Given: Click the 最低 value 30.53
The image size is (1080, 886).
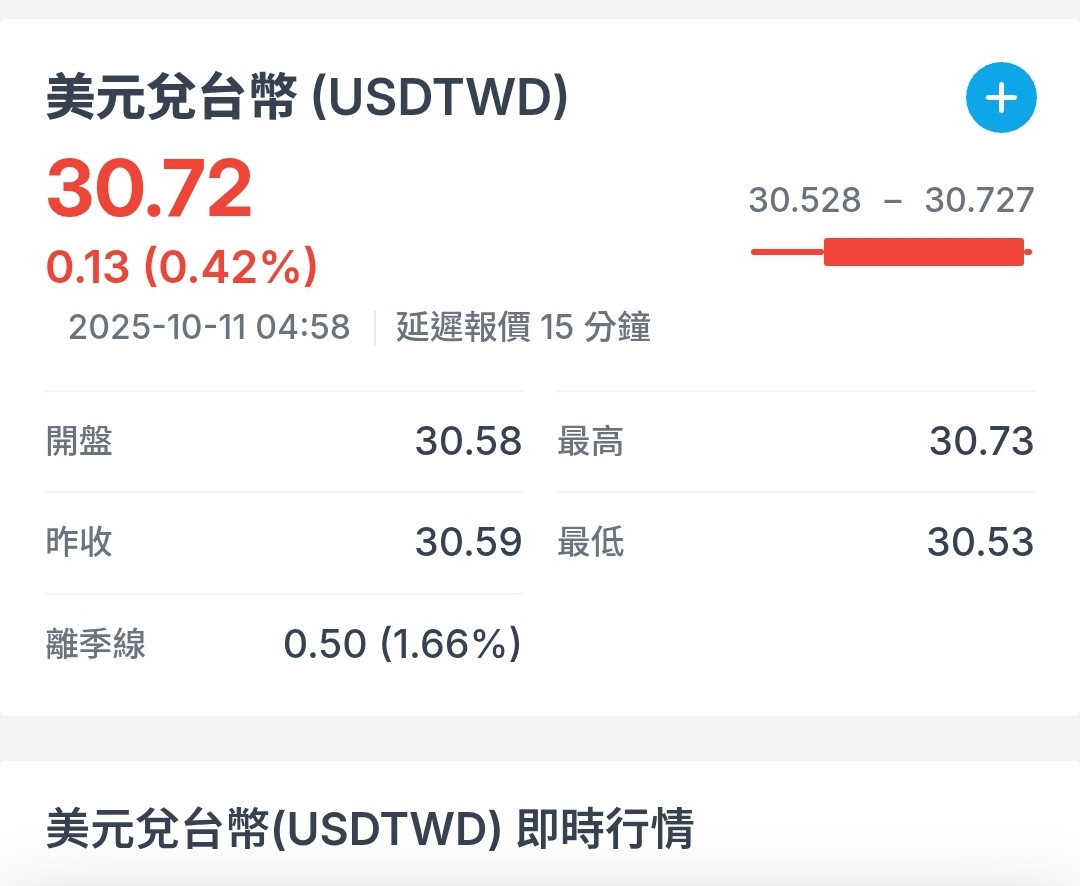Looking at the screenshot, I should 980,542.
